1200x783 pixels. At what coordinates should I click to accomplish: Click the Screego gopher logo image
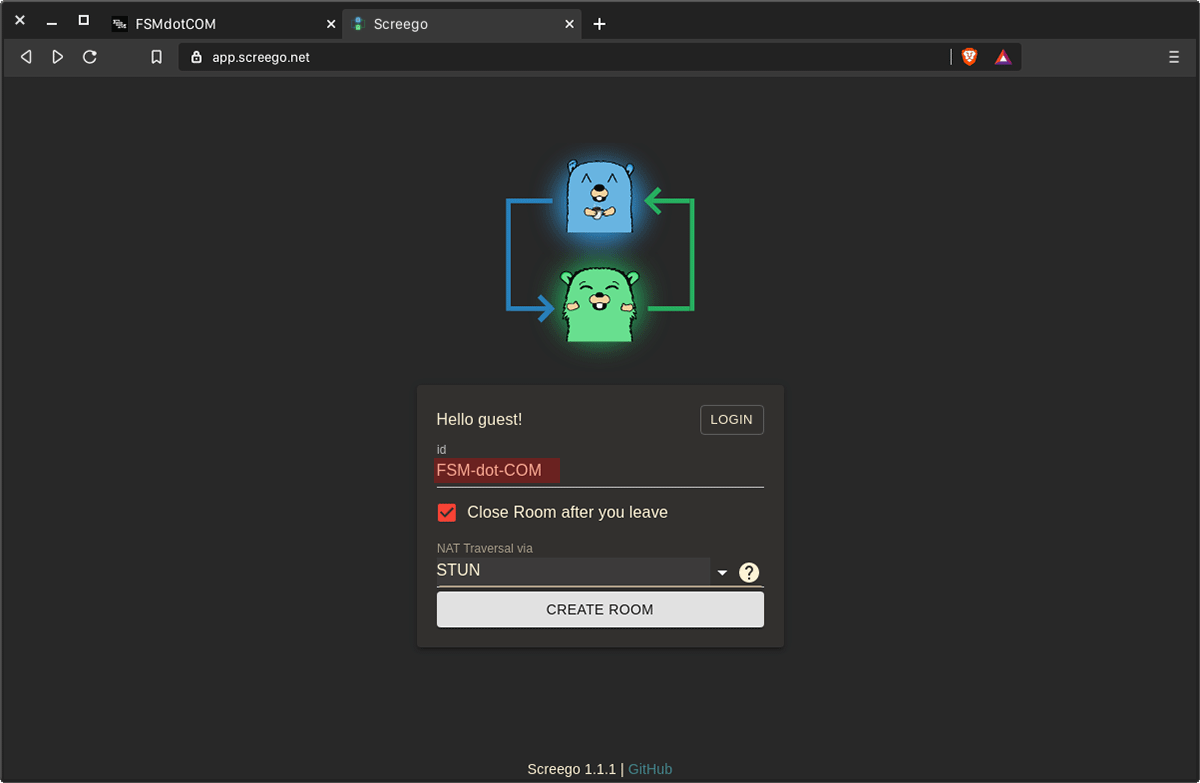tap(599, 251)
